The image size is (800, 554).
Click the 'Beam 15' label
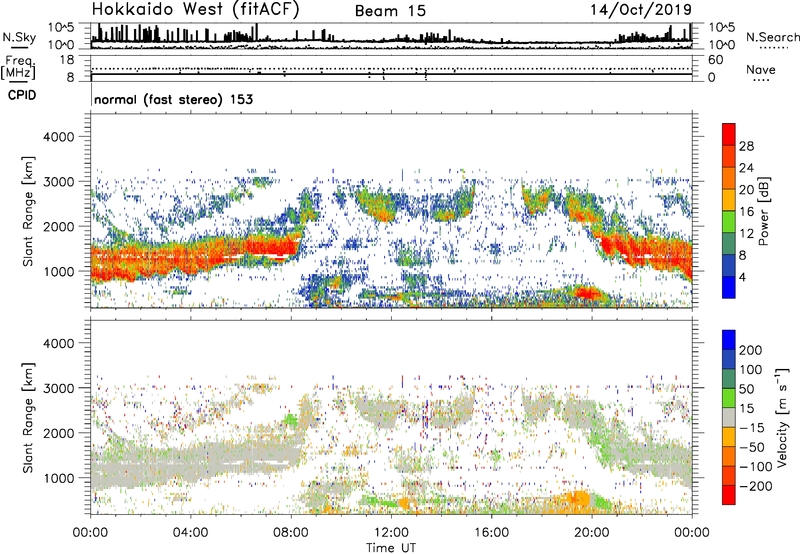(x=390, y=11)
